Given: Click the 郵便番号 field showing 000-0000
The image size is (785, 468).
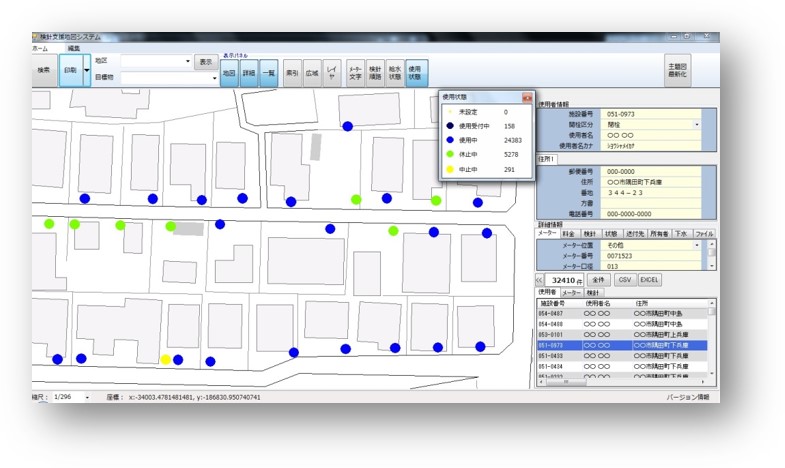Looking at the screenshot, I should point(650,172).
